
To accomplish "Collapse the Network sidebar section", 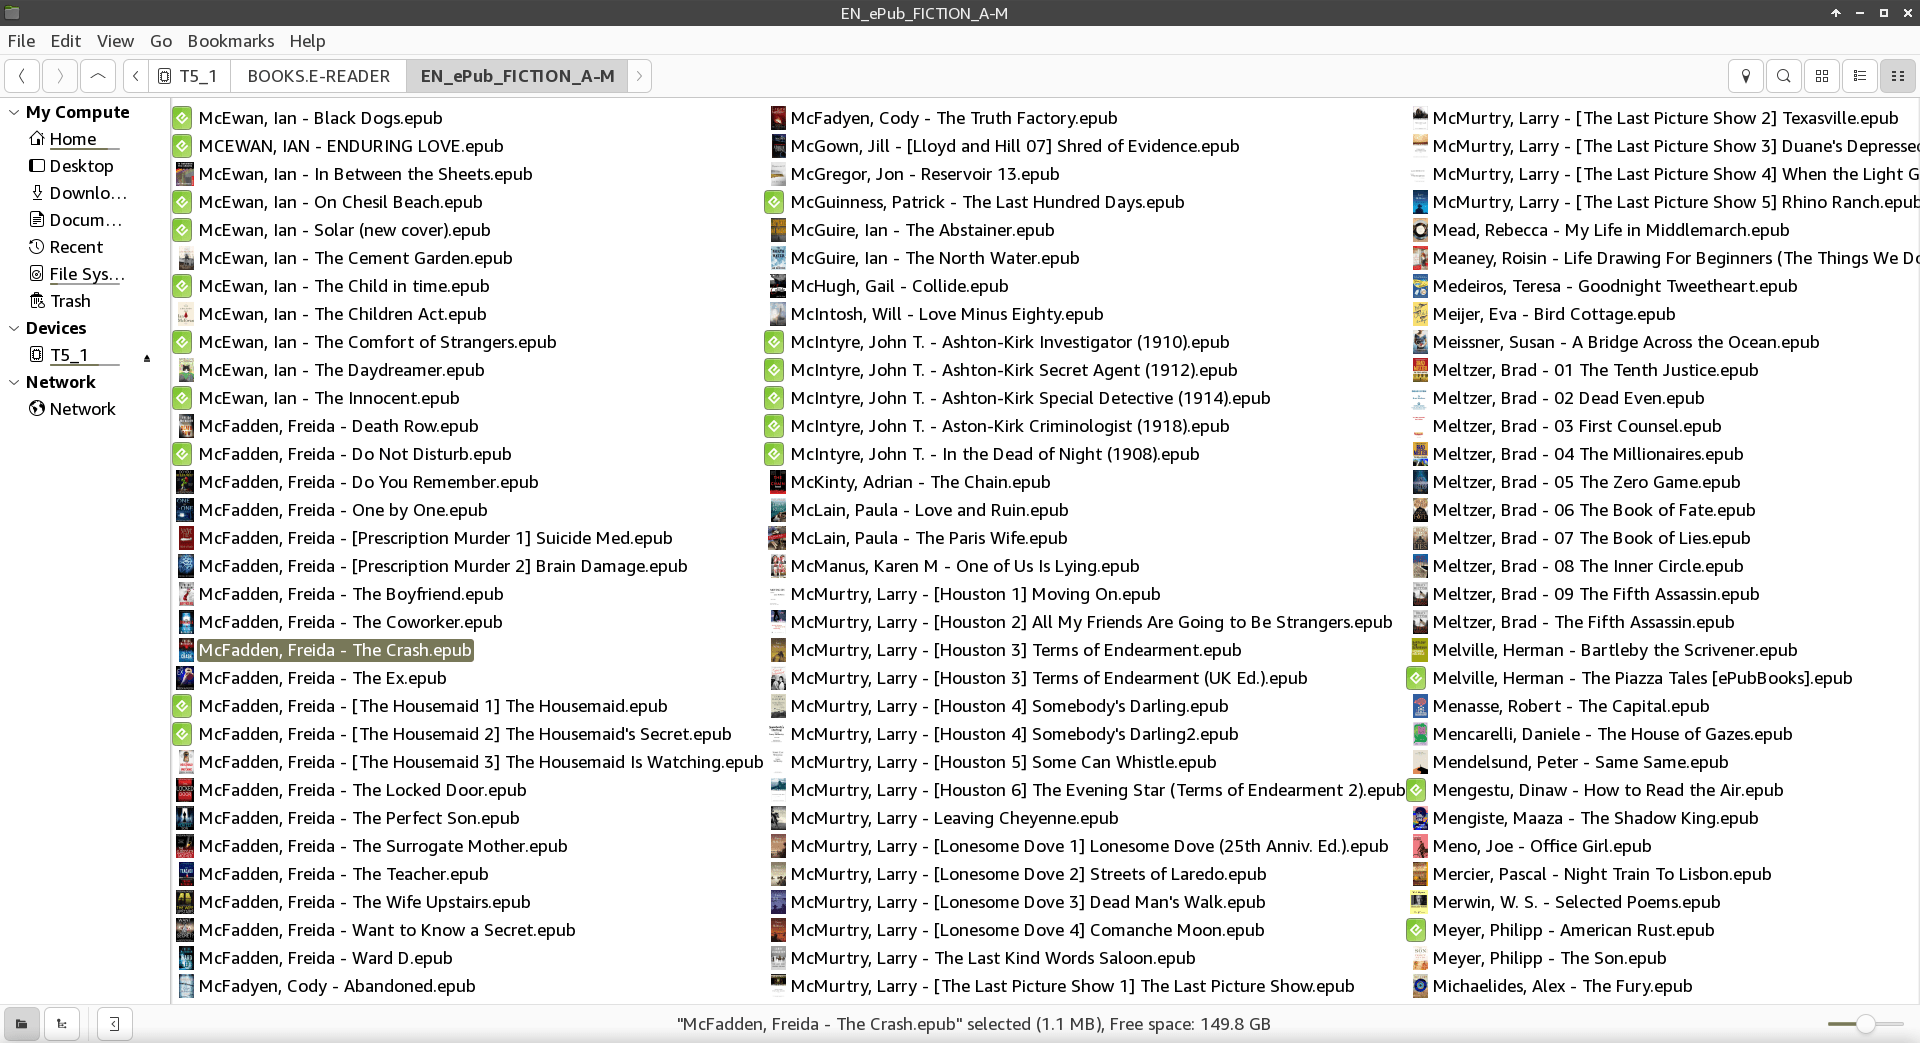I will pyautogui.click(x=14, y=382).
